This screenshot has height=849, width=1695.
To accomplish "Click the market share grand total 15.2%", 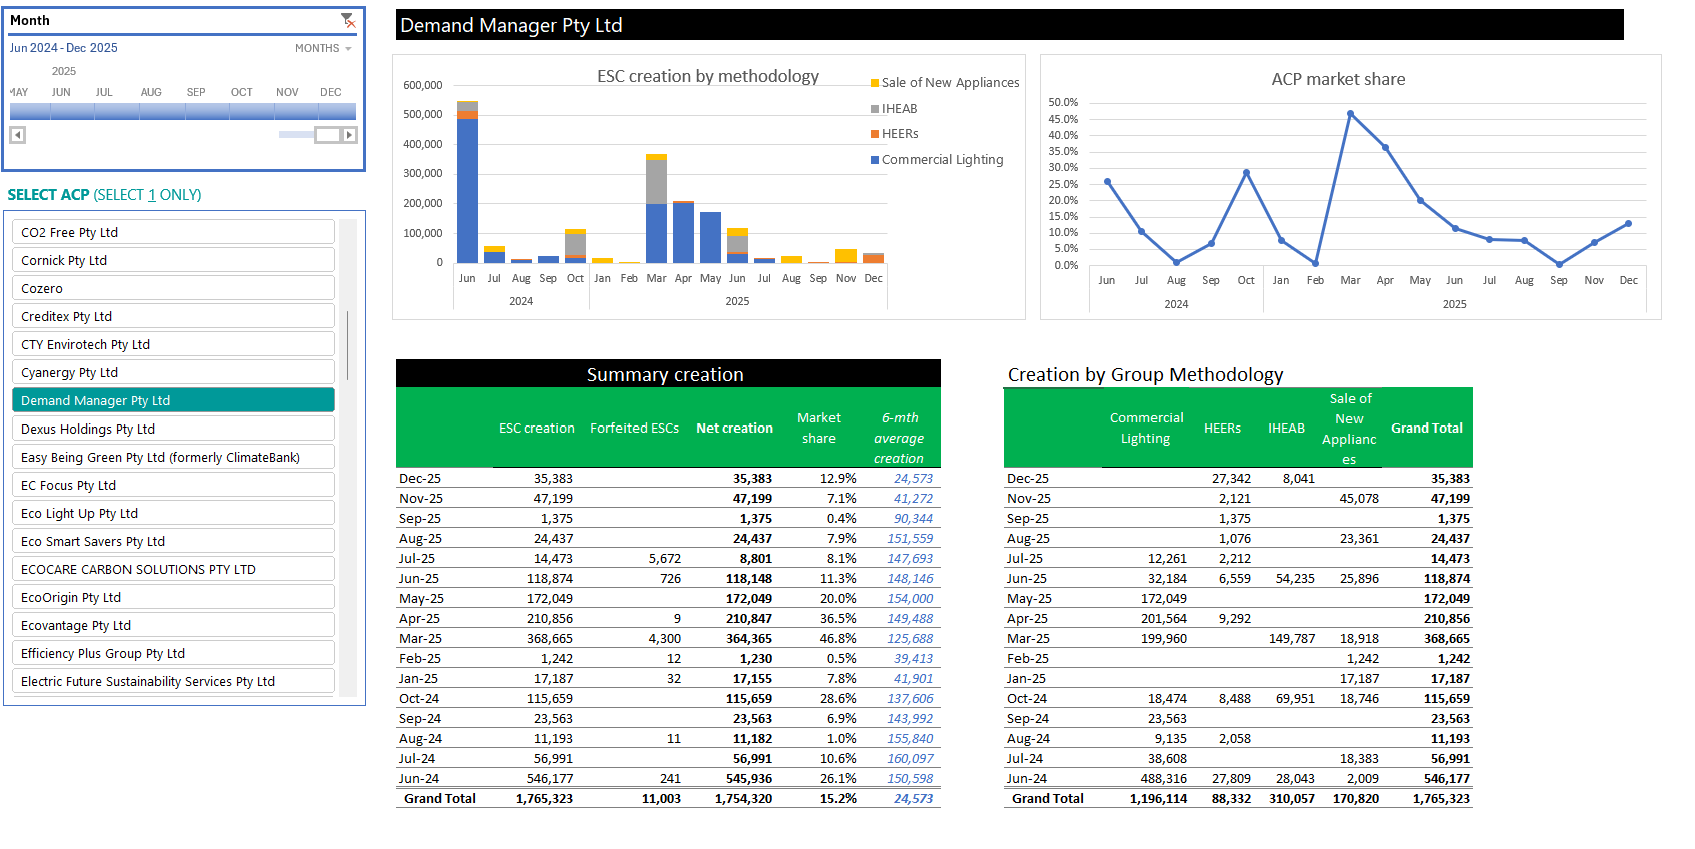I will [x=838, y=798].
